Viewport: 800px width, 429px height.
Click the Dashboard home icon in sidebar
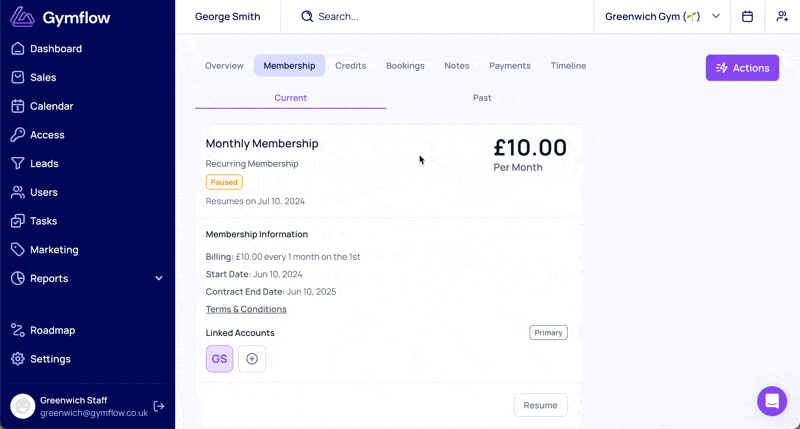pos(18,48)
